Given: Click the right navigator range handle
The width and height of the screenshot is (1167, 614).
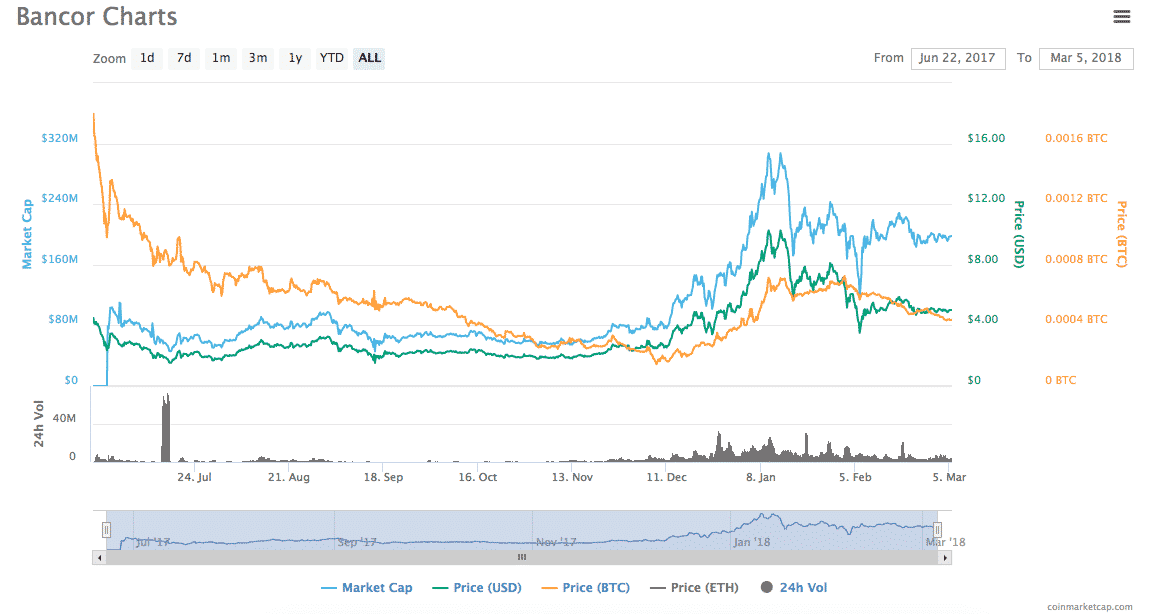Looking at the screenshot, I should click(937, 530).
